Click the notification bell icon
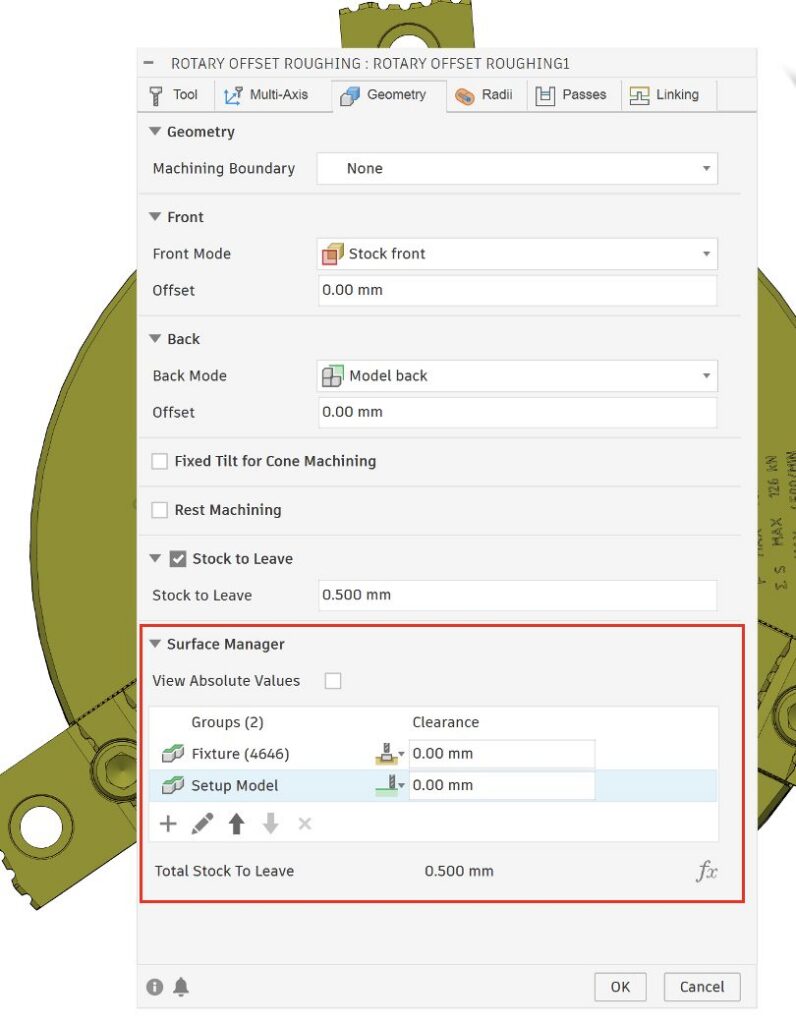Image resolution: width=796 pixels, height=1024 pixels. [182, 987]
